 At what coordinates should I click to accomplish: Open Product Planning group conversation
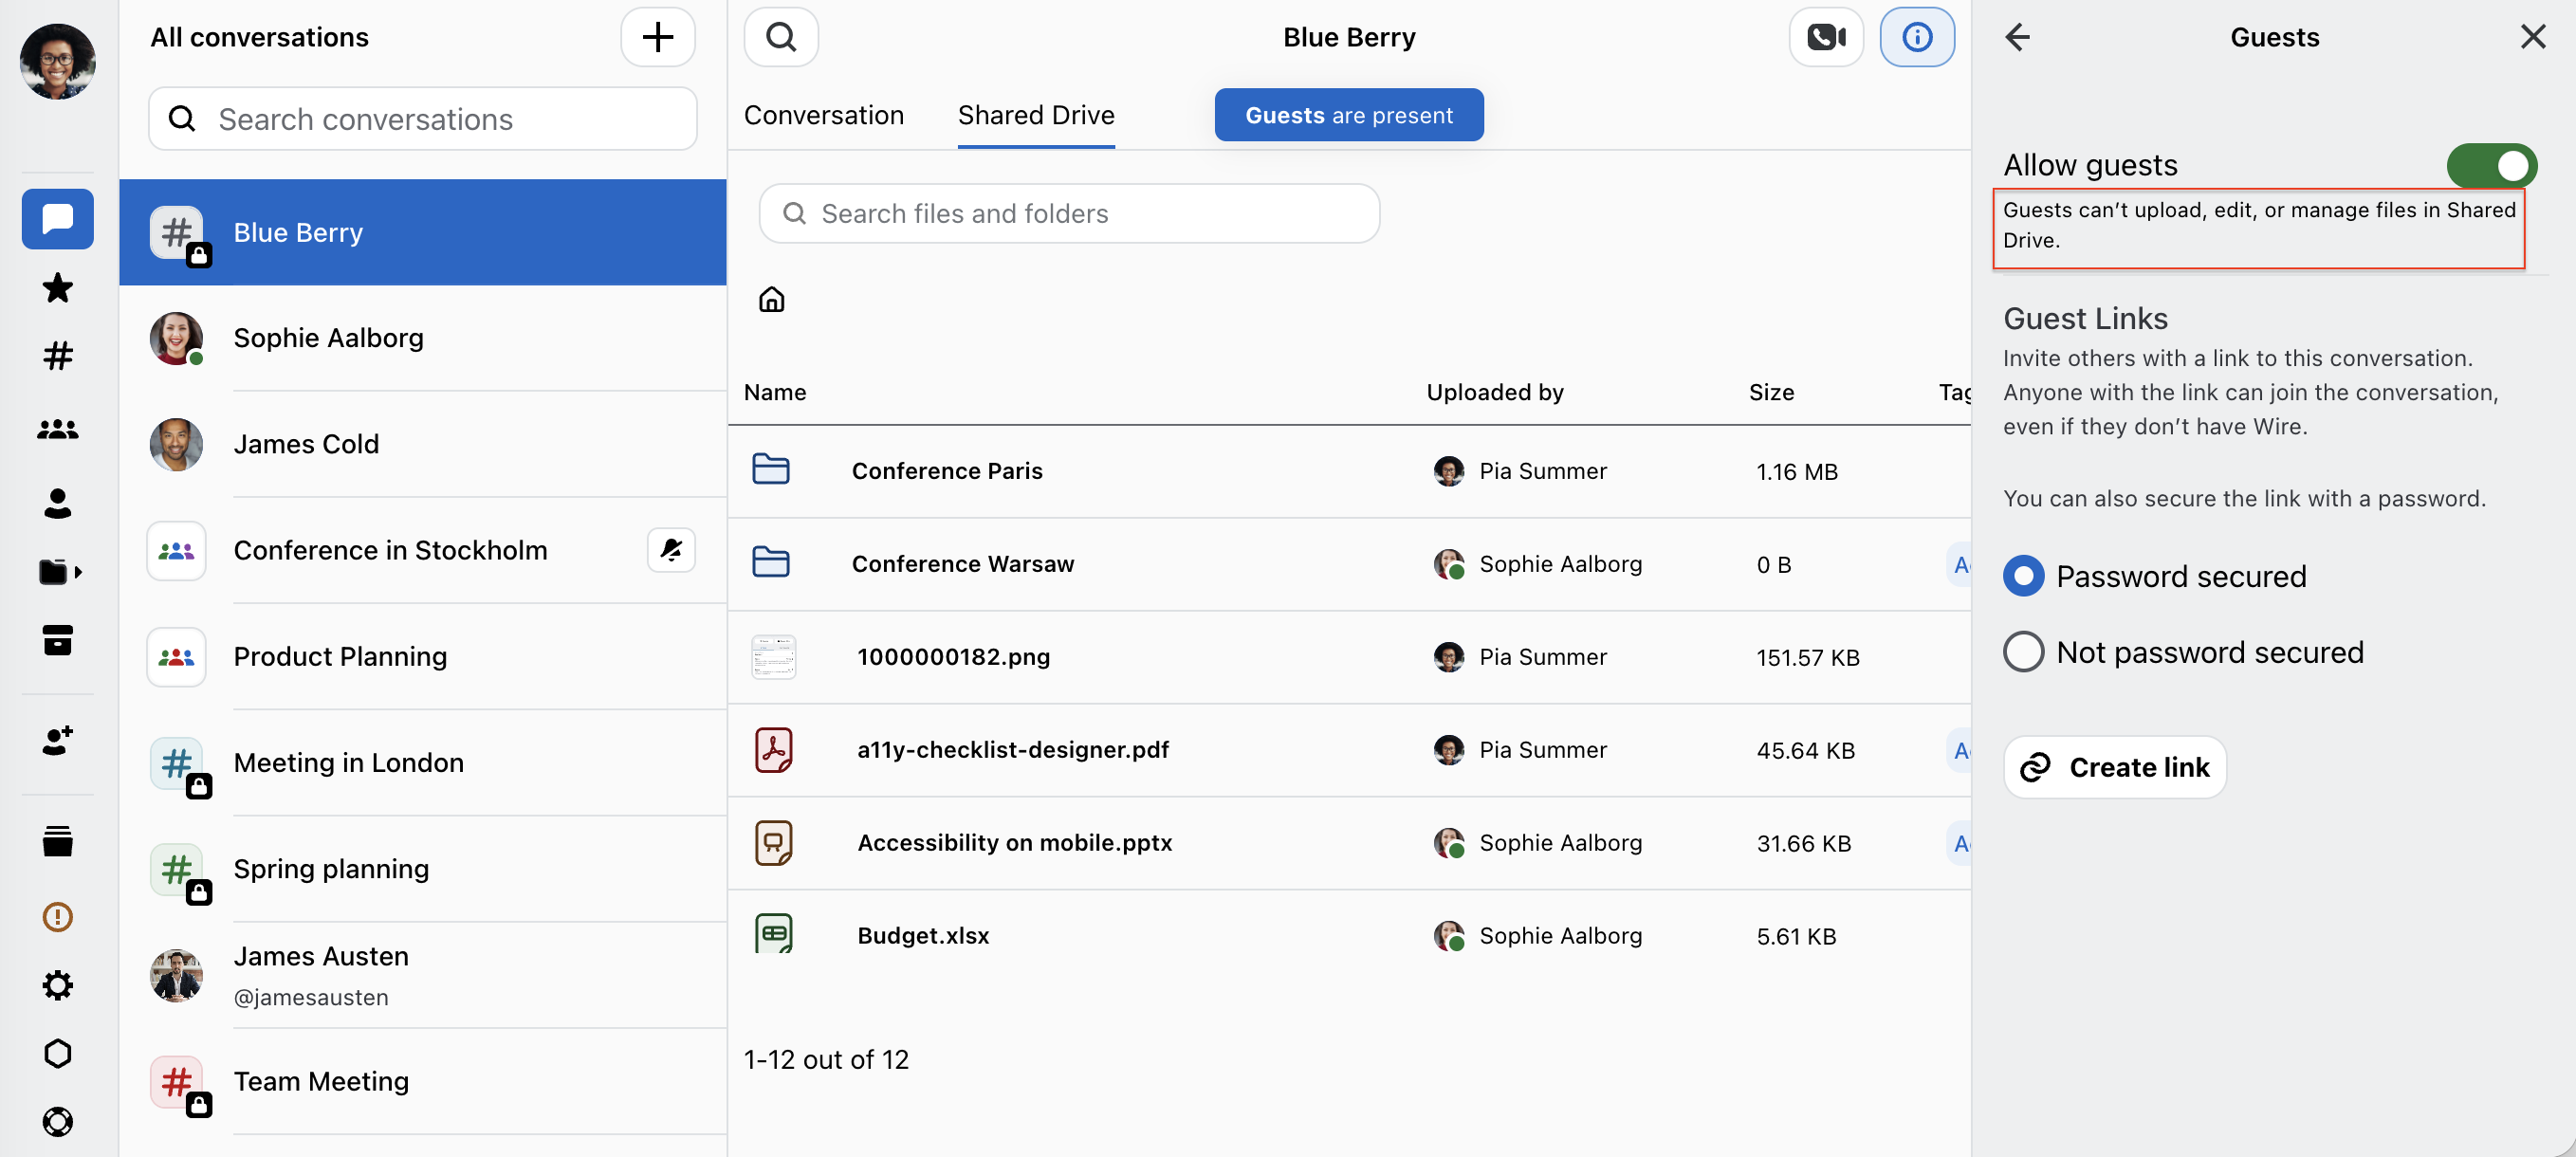[422, 657]
